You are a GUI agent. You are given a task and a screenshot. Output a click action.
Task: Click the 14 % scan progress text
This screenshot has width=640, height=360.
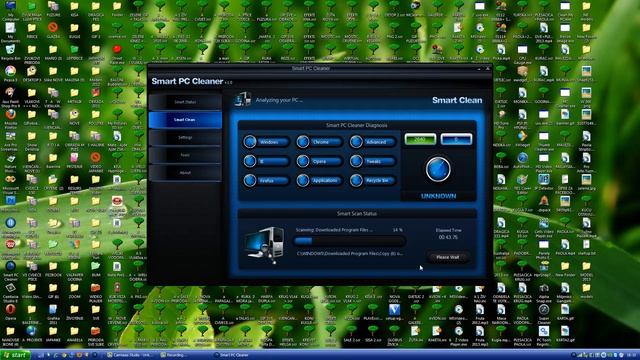398,230
